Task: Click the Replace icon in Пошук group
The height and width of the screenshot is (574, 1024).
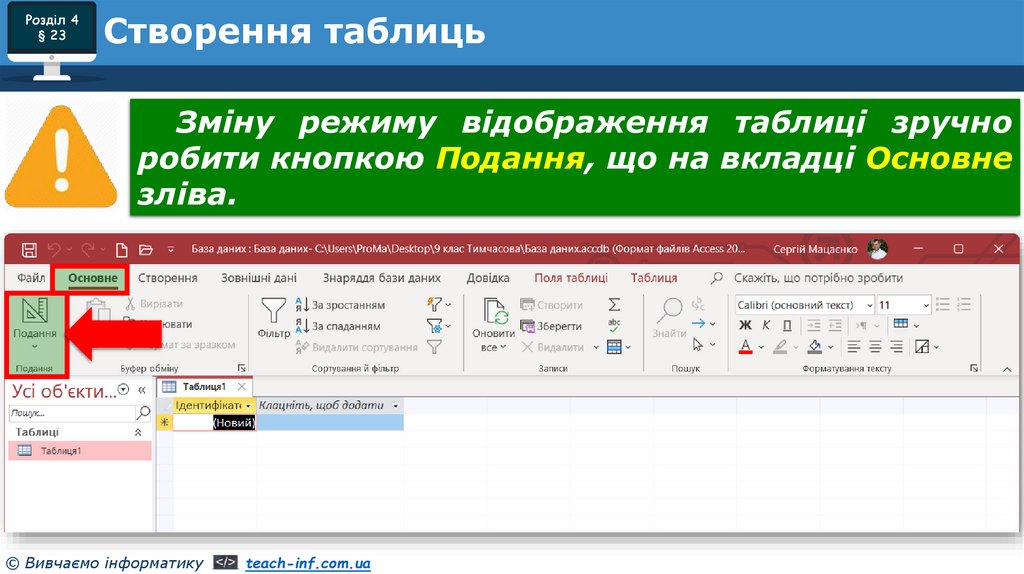Action: pos(698,304)
